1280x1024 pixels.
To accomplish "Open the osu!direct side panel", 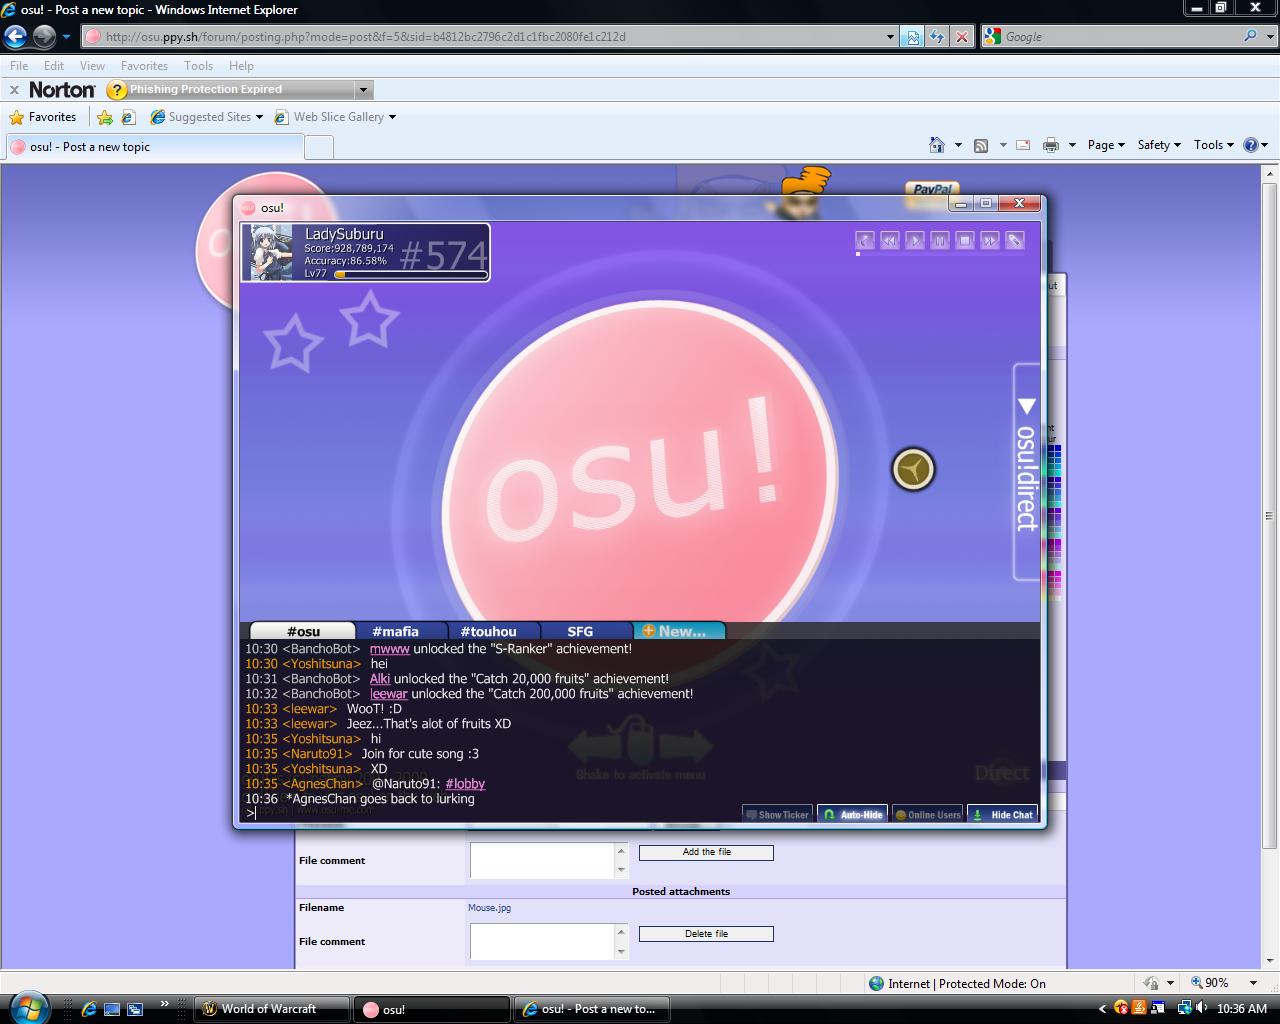I will point(1027,471).
